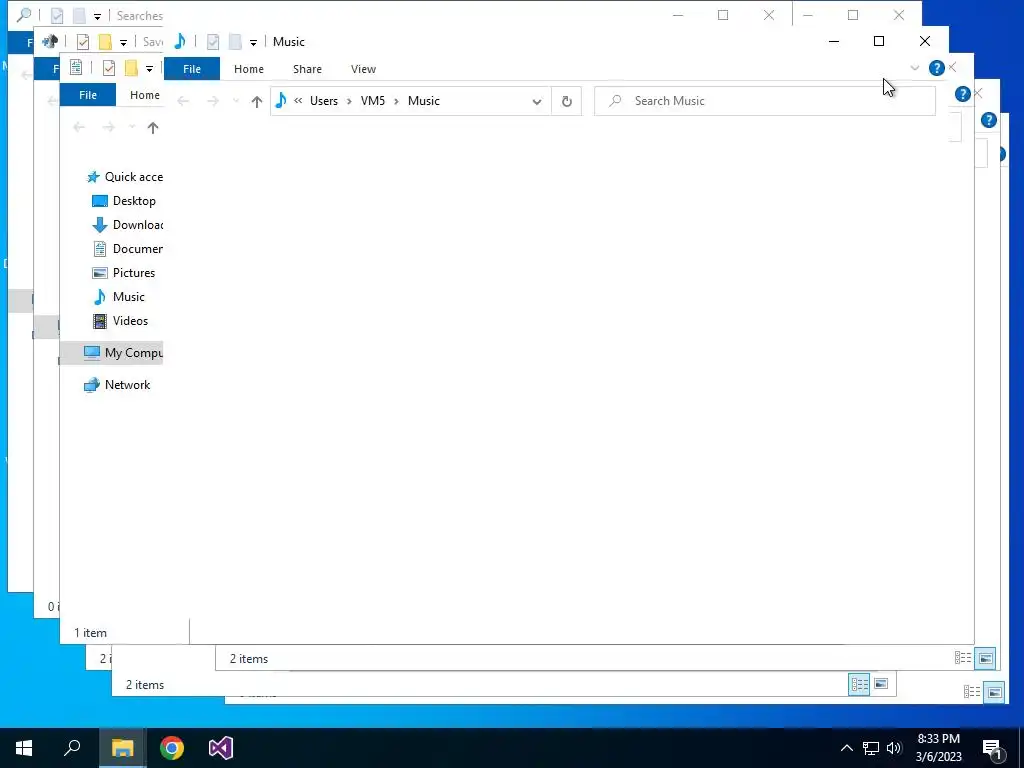
Task: Open Downloads from navigation pane
Action: 127,225
